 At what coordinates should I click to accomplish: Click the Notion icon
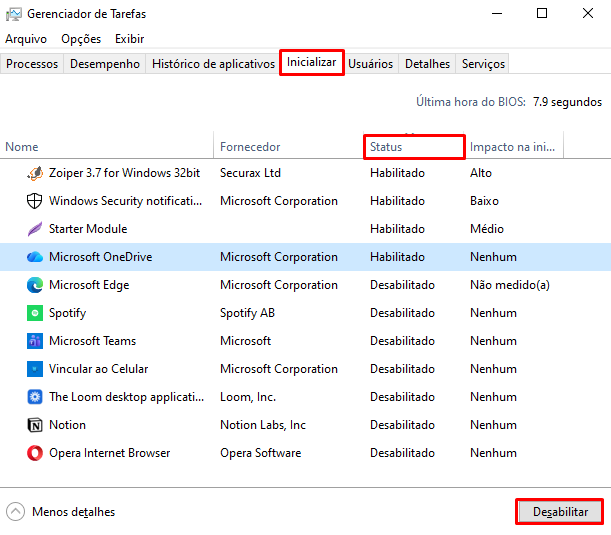35,425
